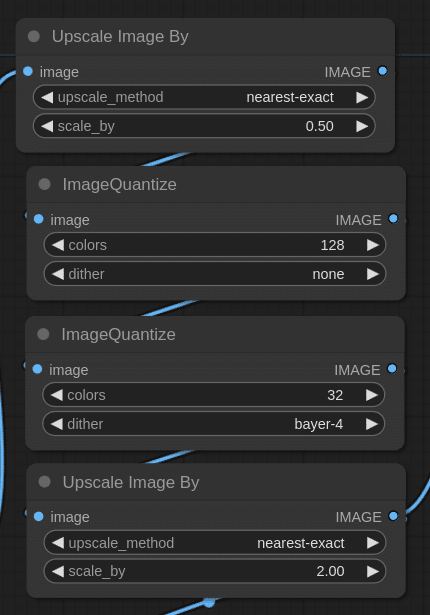Decrease colors 32 using left arrow
The width and height of the screenshot is (430, 615).
coord(56,395)
